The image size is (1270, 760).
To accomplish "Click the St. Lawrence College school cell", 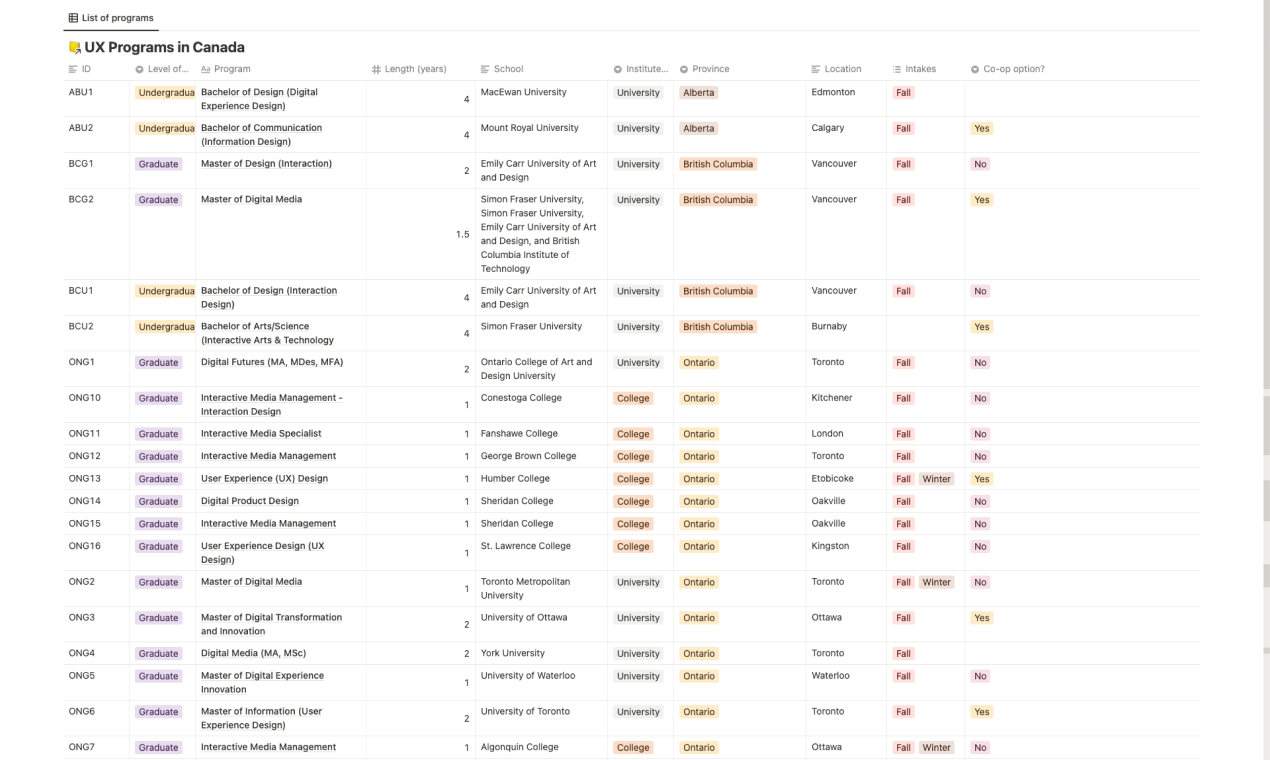I will pos(541,553).
